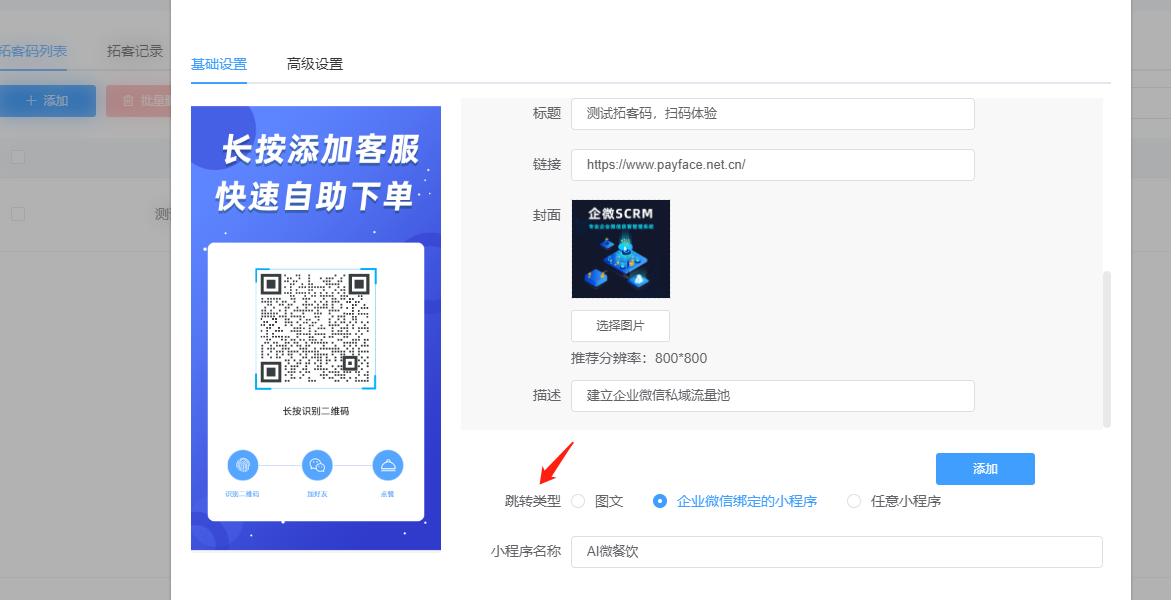The height and width of the screenshot is (600, 1171).
Task: Switch to the 高级设置 tab
Action: tap(314, 64)
